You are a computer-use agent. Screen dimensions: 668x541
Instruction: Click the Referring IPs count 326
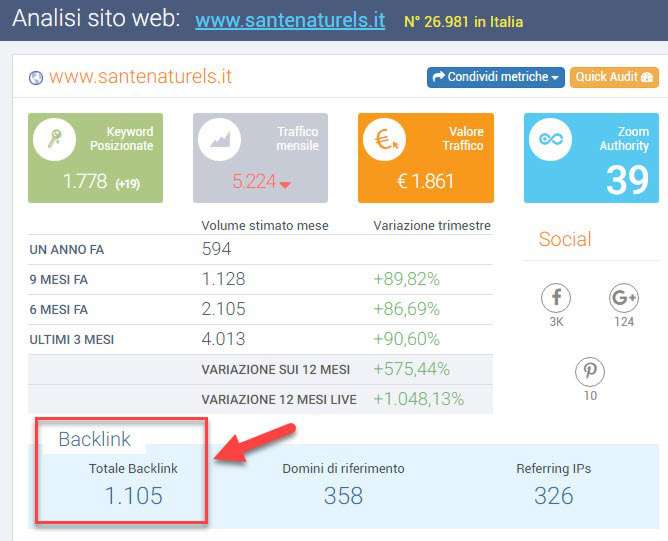553,496
